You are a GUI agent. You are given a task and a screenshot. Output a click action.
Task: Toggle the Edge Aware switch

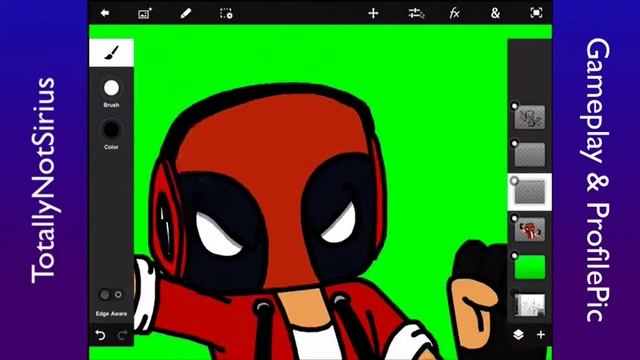click(x=111, y=294)
